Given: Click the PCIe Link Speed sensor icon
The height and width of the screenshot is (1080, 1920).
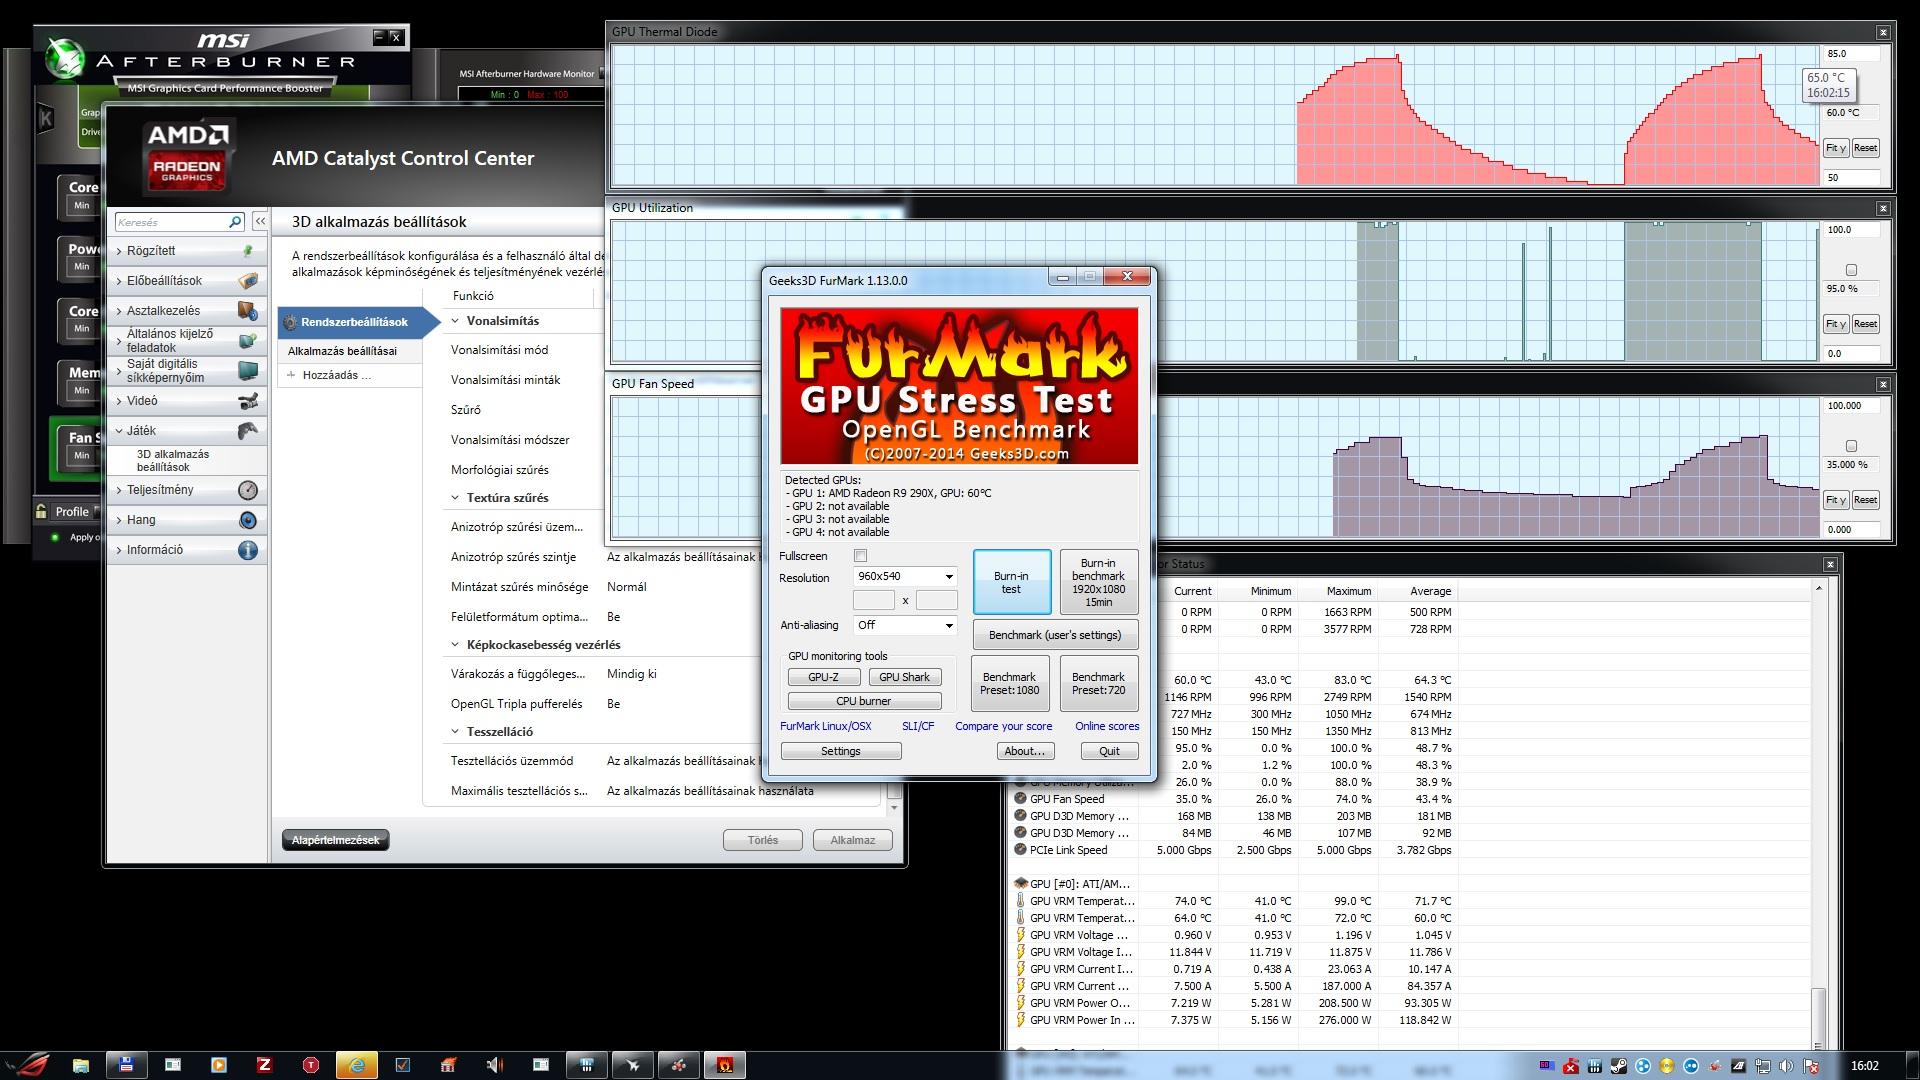Looking at the screenshot, I should point(1020,850).
